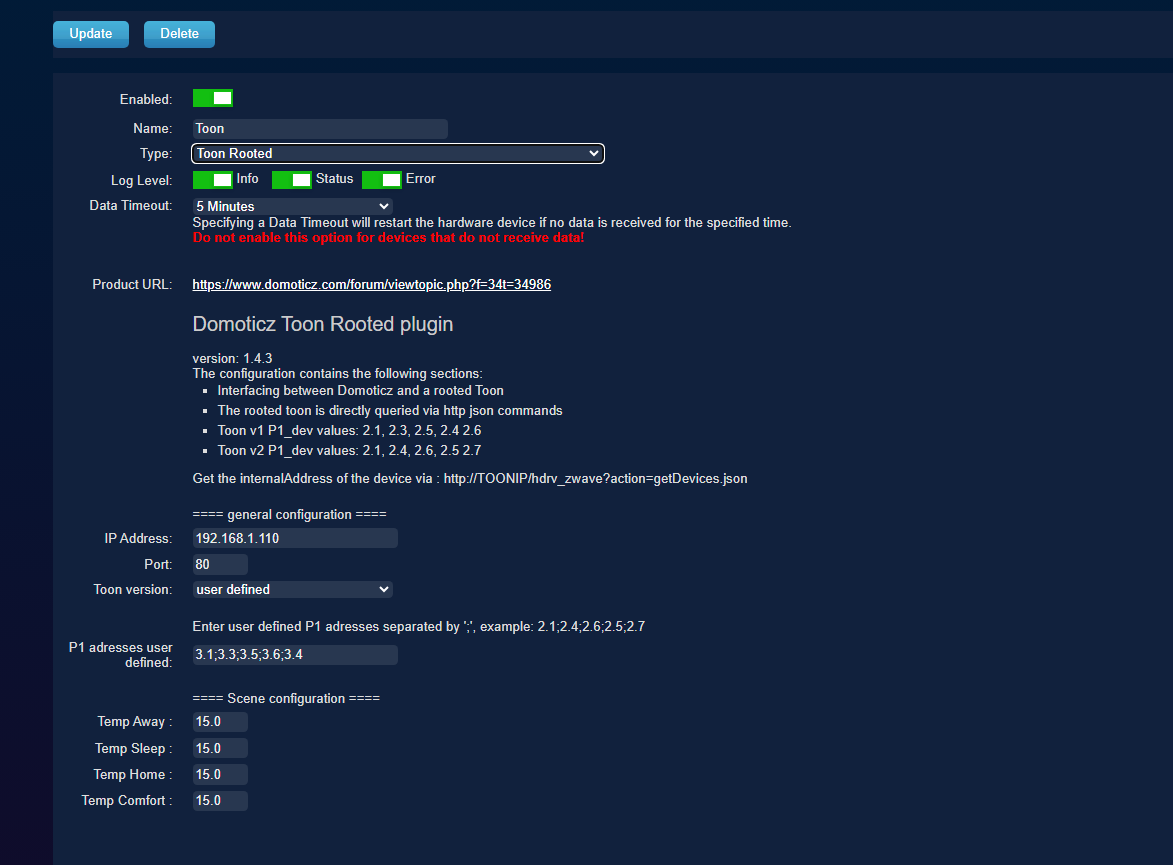Select the 'Toon v2 P1_dev values' bullet line
Viewport: 1173px width, 865px height.
pos(349,450)
